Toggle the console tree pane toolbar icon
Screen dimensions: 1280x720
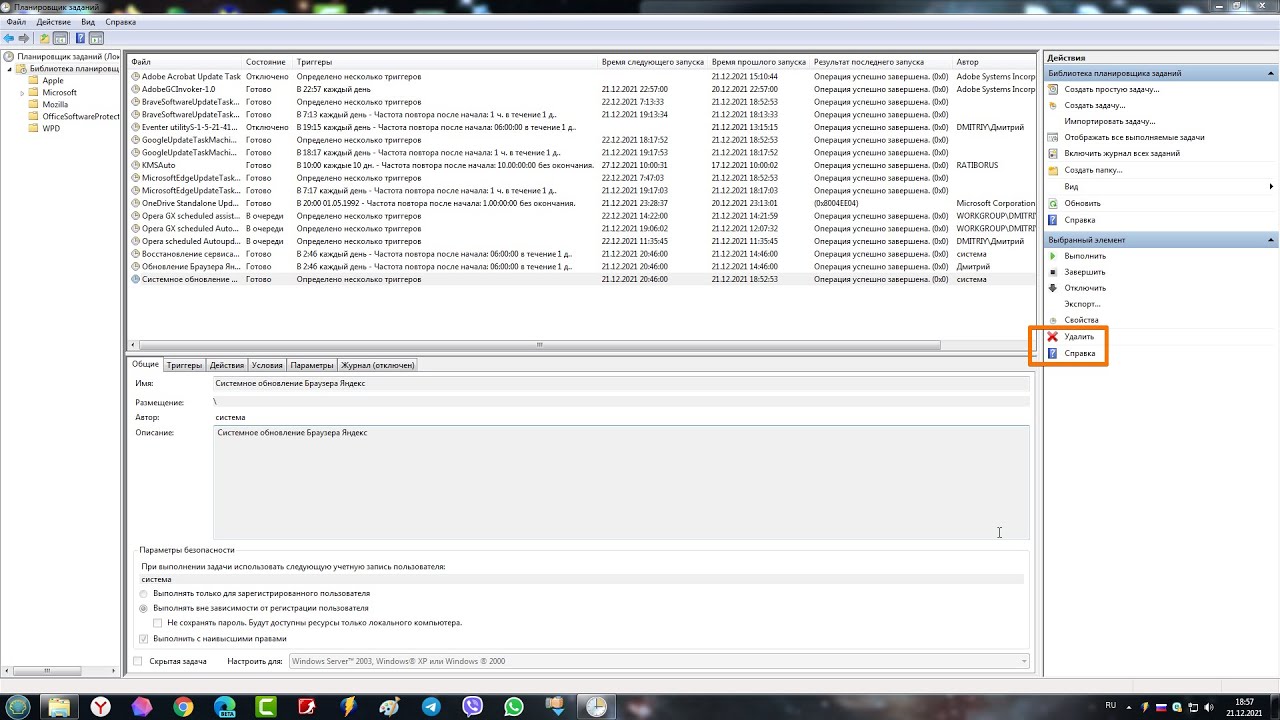[60, 38]
